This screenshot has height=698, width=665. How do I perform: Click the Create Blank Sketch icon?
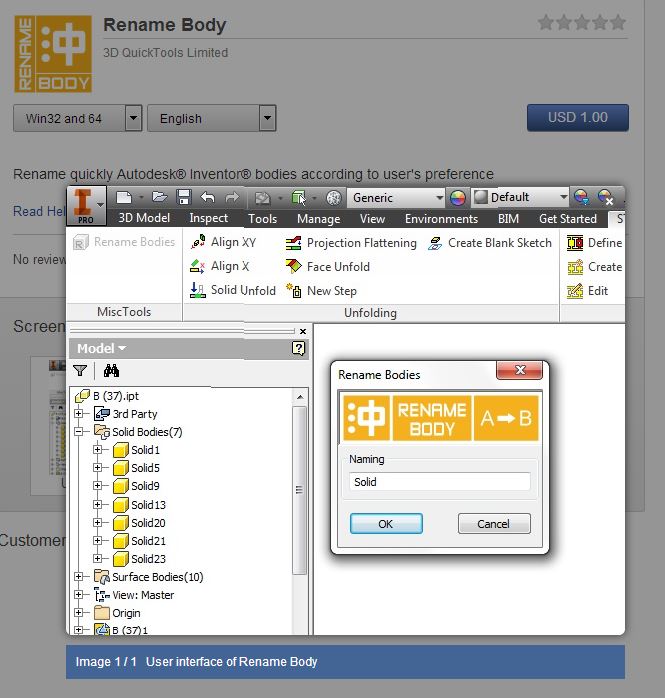435,243
